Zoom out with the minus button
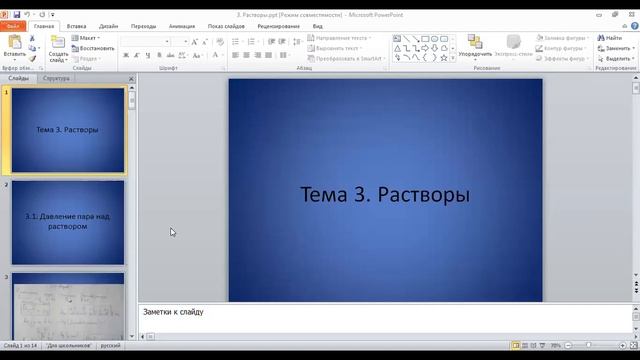This screenshot has height=360, width=640. point(568,346)
